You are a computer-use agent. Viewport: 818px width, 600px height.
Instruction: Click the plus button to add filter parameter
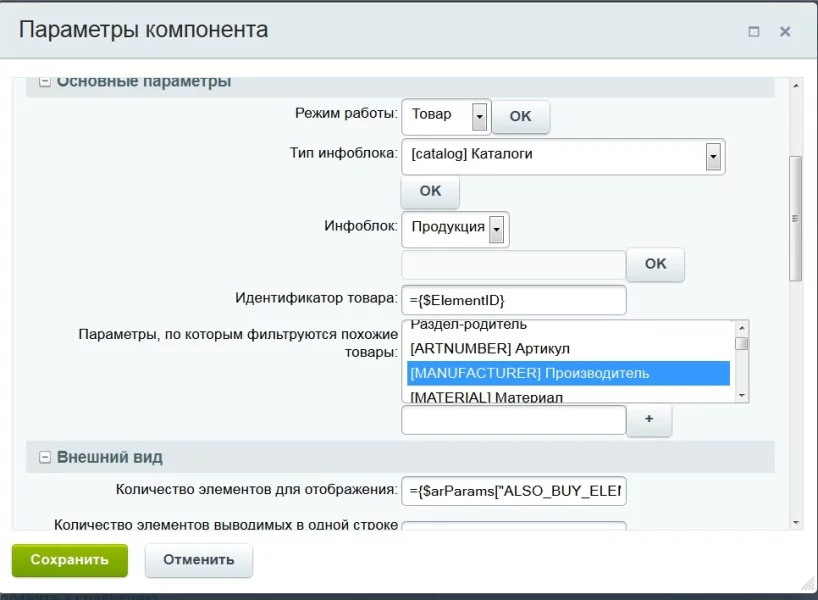(649, 420)
